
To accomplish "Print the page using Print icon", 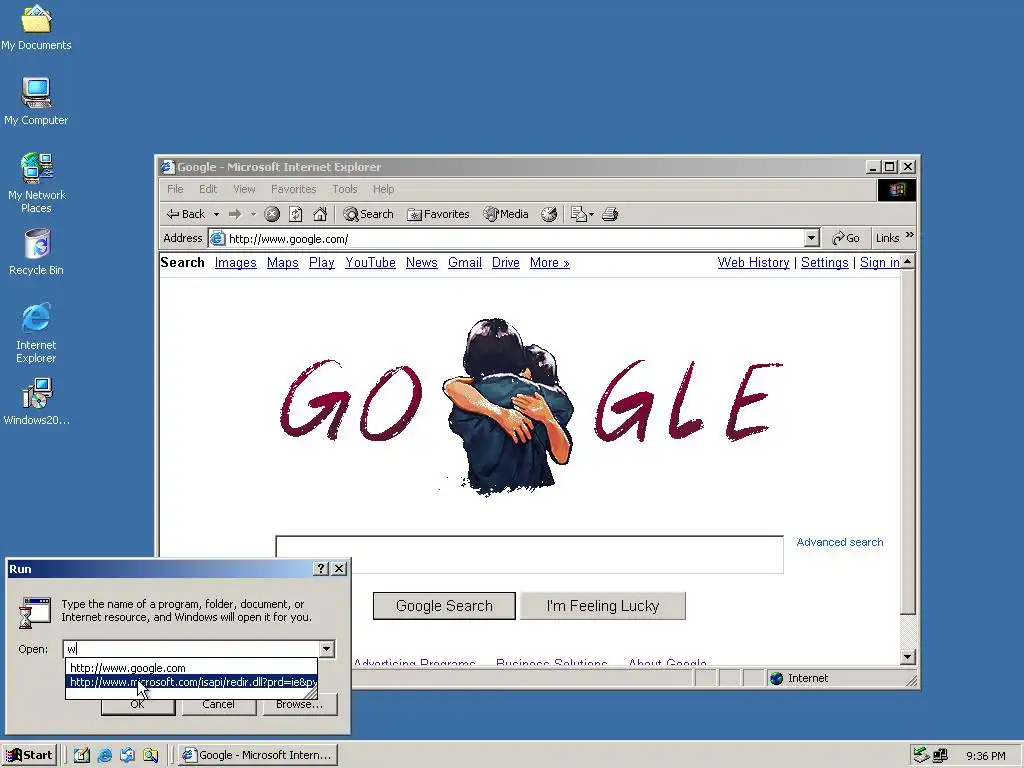I will pyautogui.click(x=610, y=214).
